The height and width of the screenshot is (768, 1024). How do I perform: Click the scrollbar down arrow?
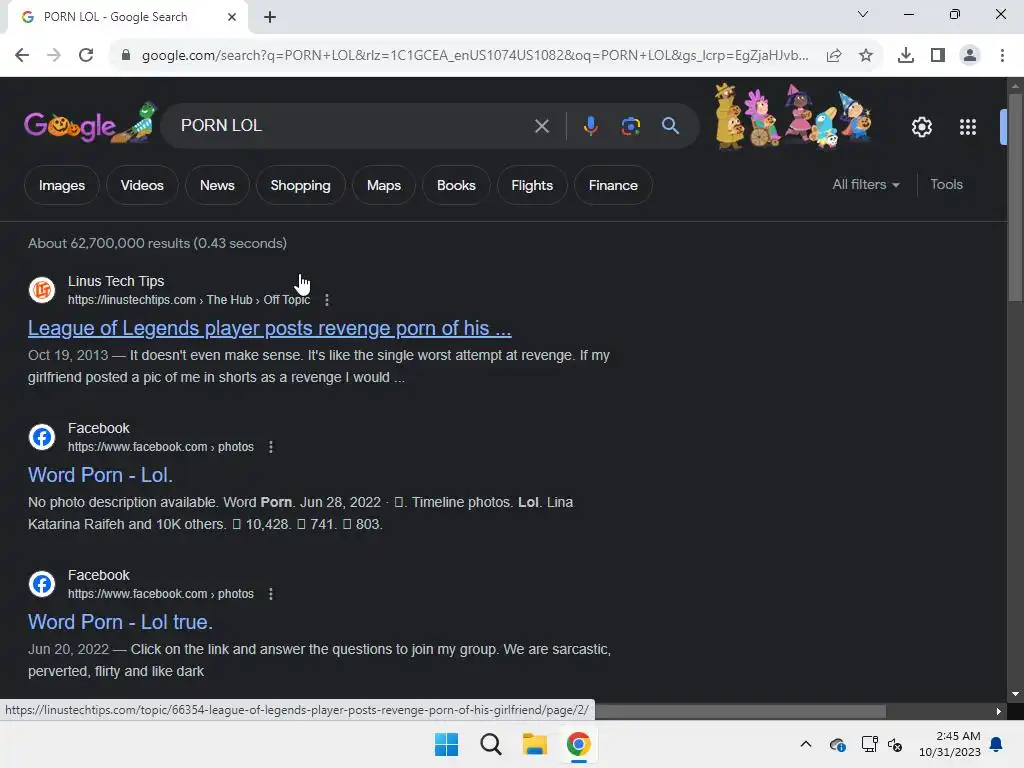pyautogui.click(x=1015, y=694)
